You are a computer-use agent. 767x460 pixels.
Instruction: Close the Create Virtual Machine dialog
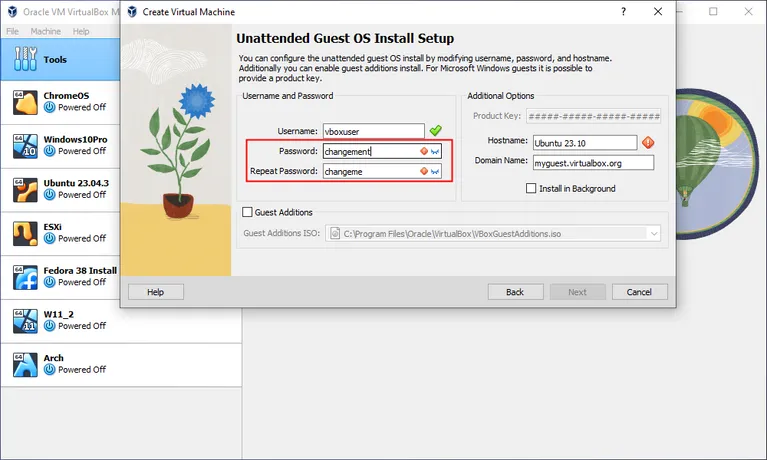658,11
